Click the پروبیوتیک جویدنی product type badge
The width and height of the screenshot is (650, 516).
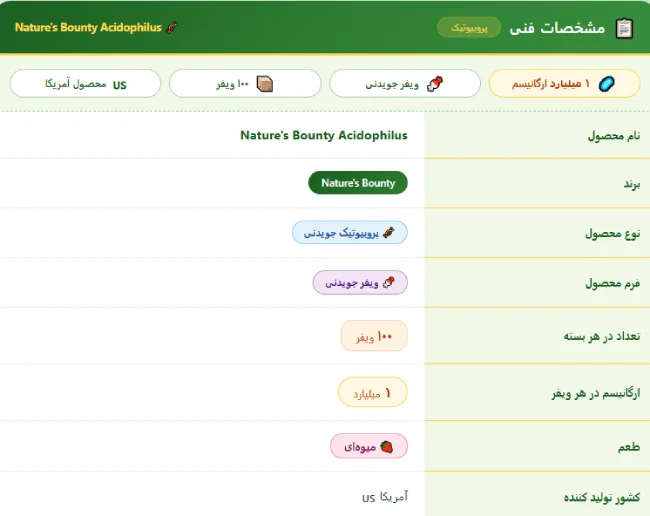pos(350,233)
